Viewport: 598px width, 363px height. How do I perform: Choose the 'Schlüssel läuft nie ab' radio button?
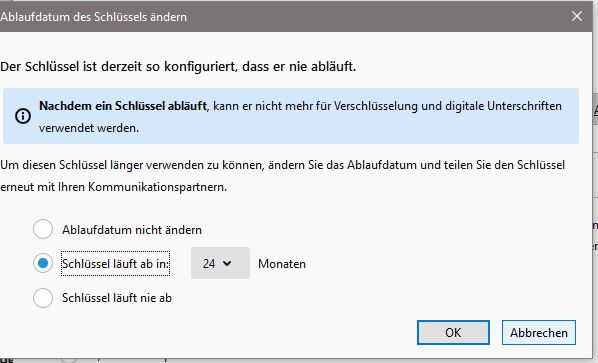43,297
